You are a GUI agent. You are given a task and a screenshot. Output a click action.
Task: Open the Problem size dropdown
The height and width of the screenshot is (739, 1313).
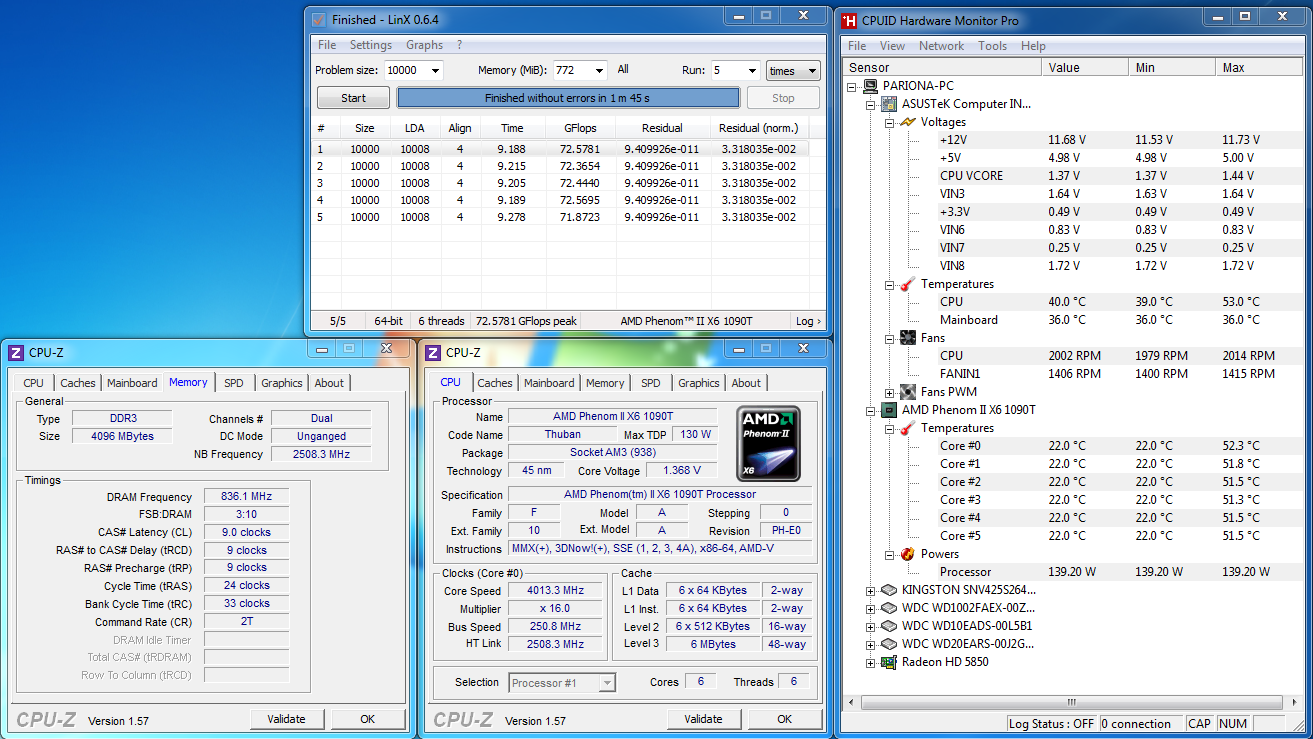[434, 71]
